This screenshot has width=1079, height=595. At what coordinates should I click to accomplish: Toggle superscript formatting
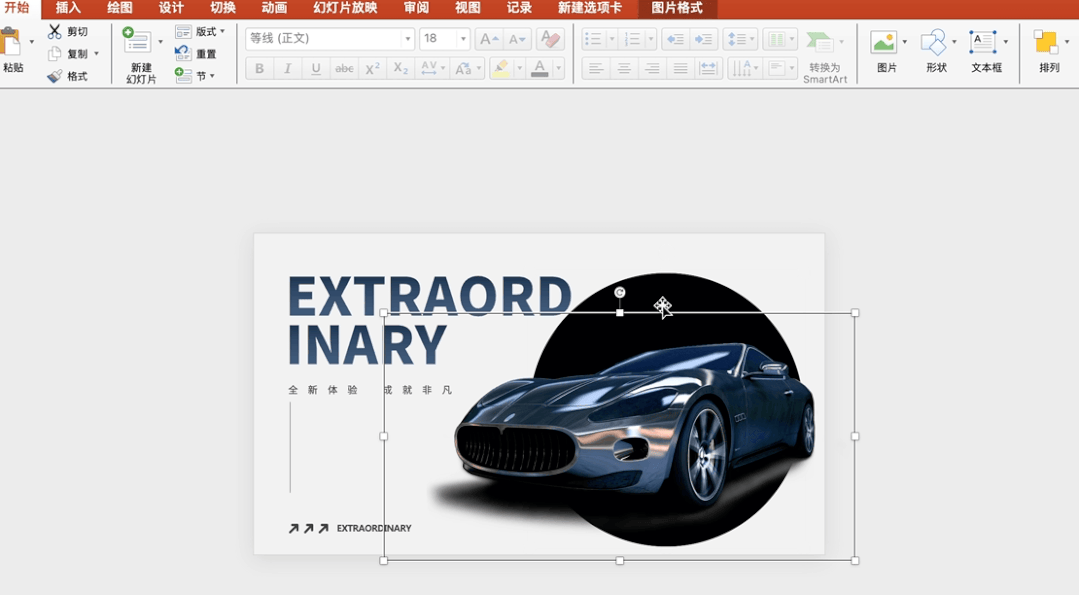(372, 68)
